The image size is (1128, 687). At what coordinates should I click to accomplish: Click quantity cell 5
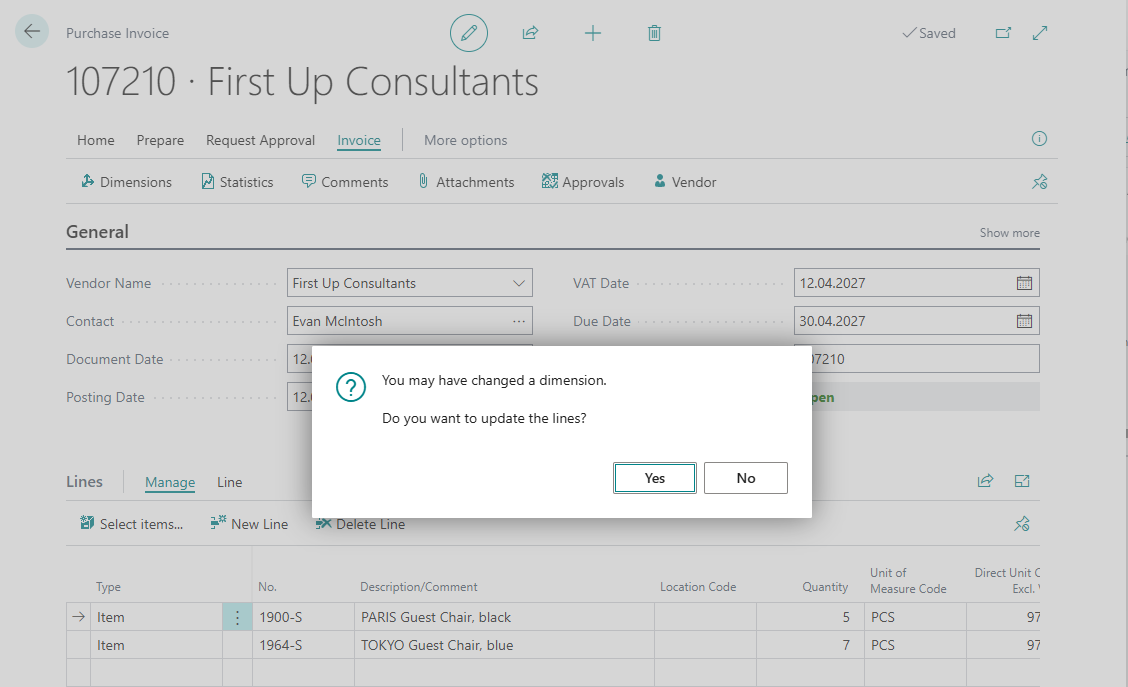point(810,617)
